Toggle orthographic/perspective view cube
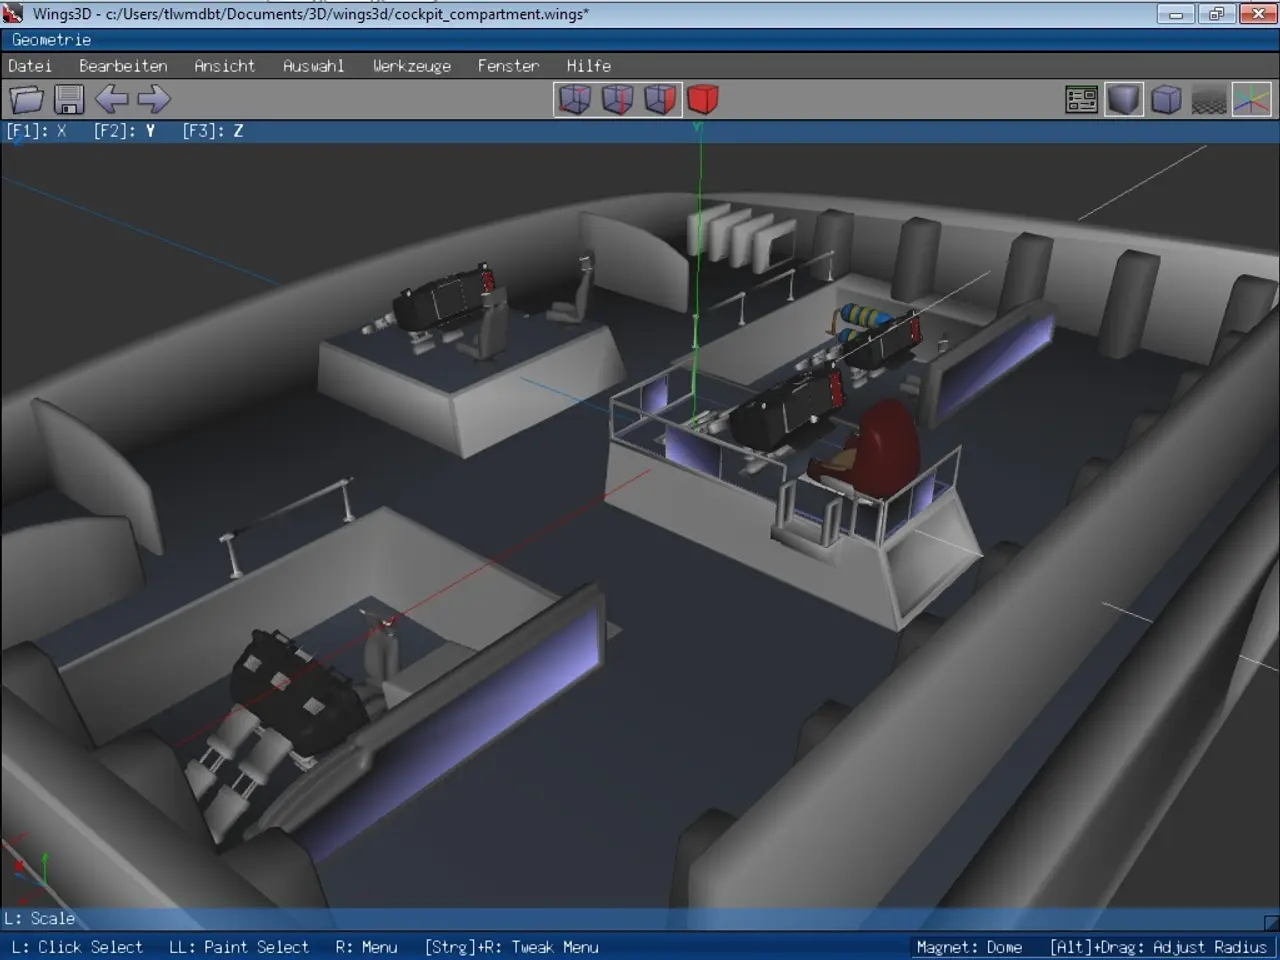 pos(1166,99)
